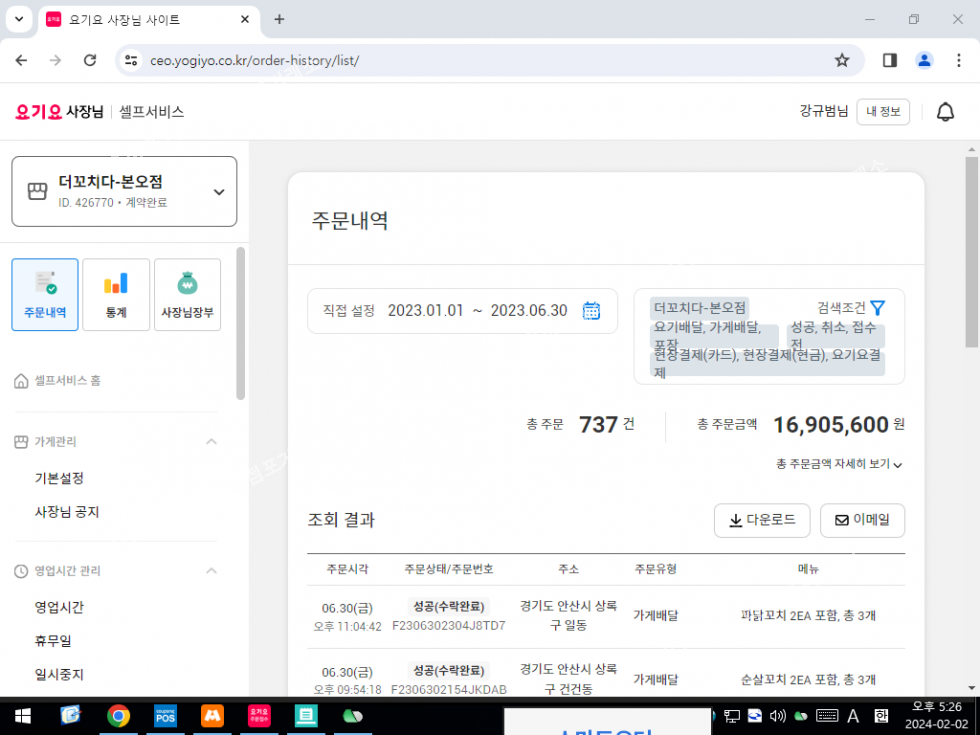
Task: Open the 요기요 주문접수 taskbar app
Action: (259, 716)
